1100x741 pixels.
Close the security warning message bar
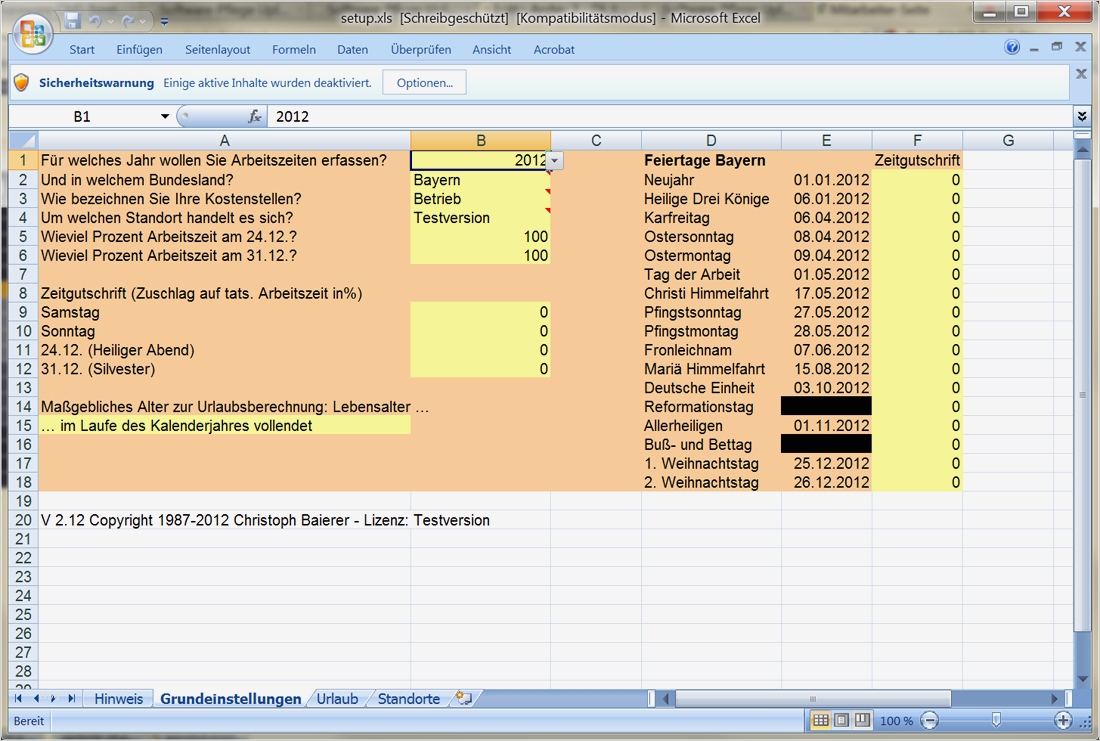click(1081, 74)
